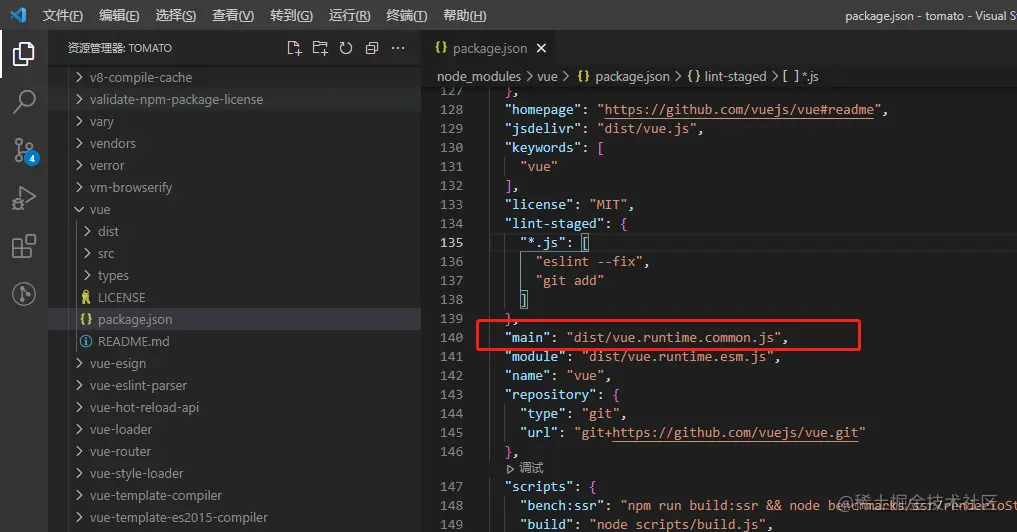Click *.js in the breadcrumb
This screenshot has width=1017, height=532.
coord(801,77)
